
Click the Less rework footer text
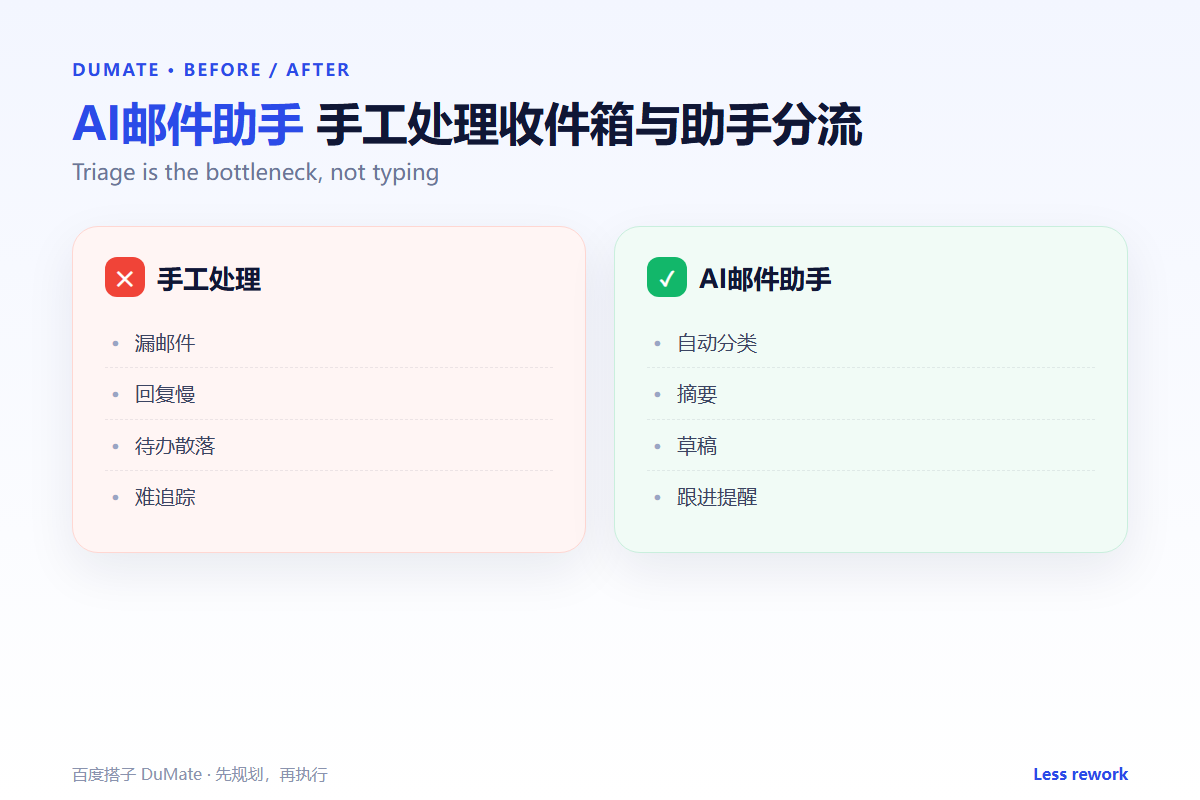[x=1080, y=774]
